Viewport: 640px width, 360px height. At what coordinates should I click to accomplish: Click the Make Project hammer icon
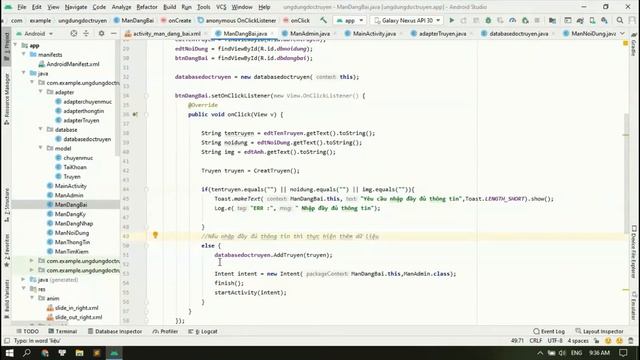[323, 20]
